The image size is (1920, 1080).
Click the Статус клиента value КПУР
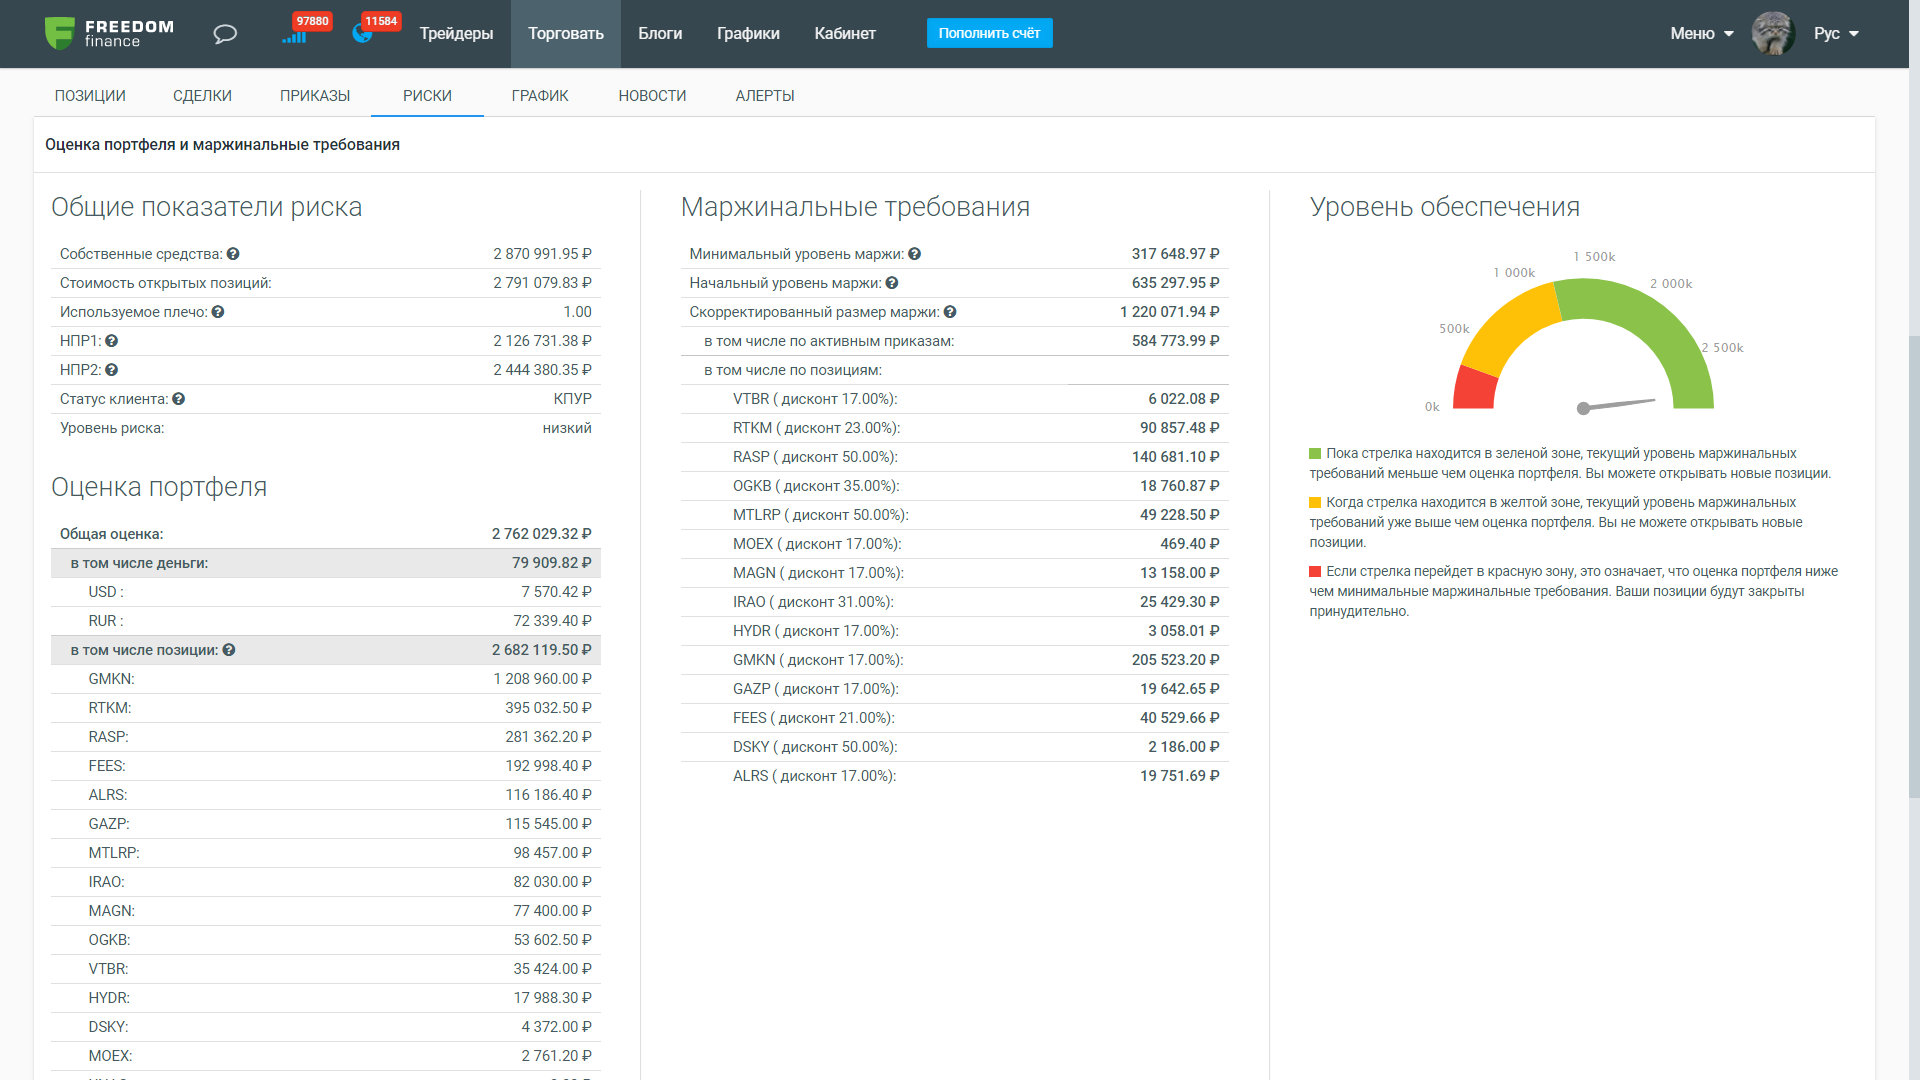(572, 399)
